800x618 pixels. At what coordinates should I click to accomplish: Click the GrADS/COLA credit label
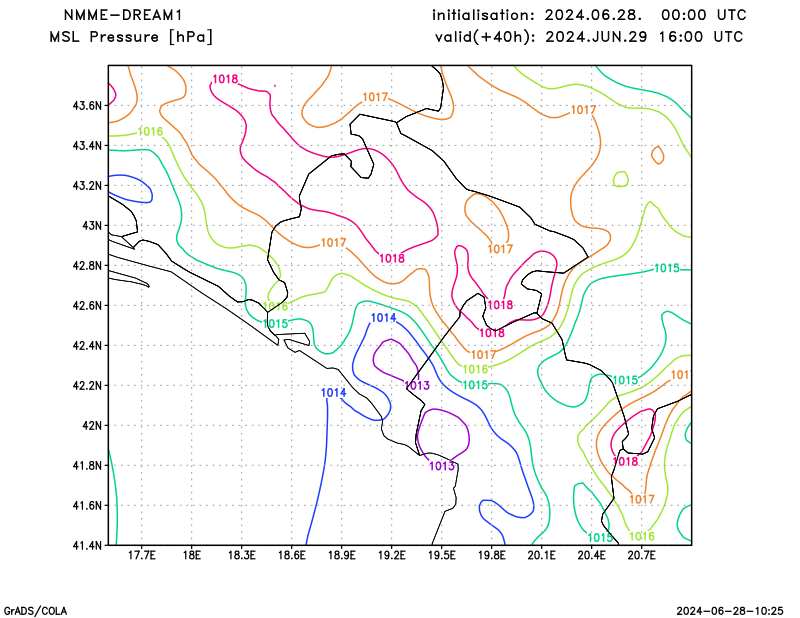tap(35, 611)
